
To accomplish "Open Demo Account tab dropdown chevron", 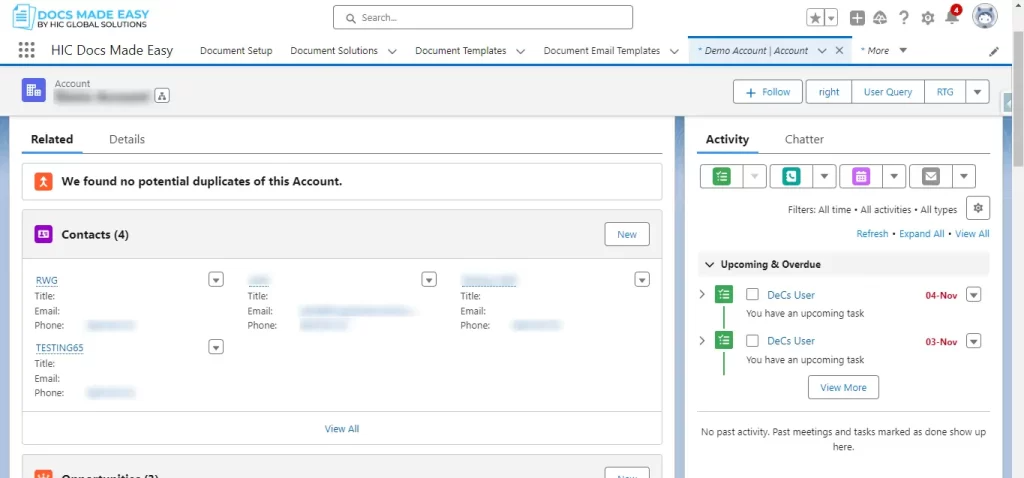I will click(822, 50).
